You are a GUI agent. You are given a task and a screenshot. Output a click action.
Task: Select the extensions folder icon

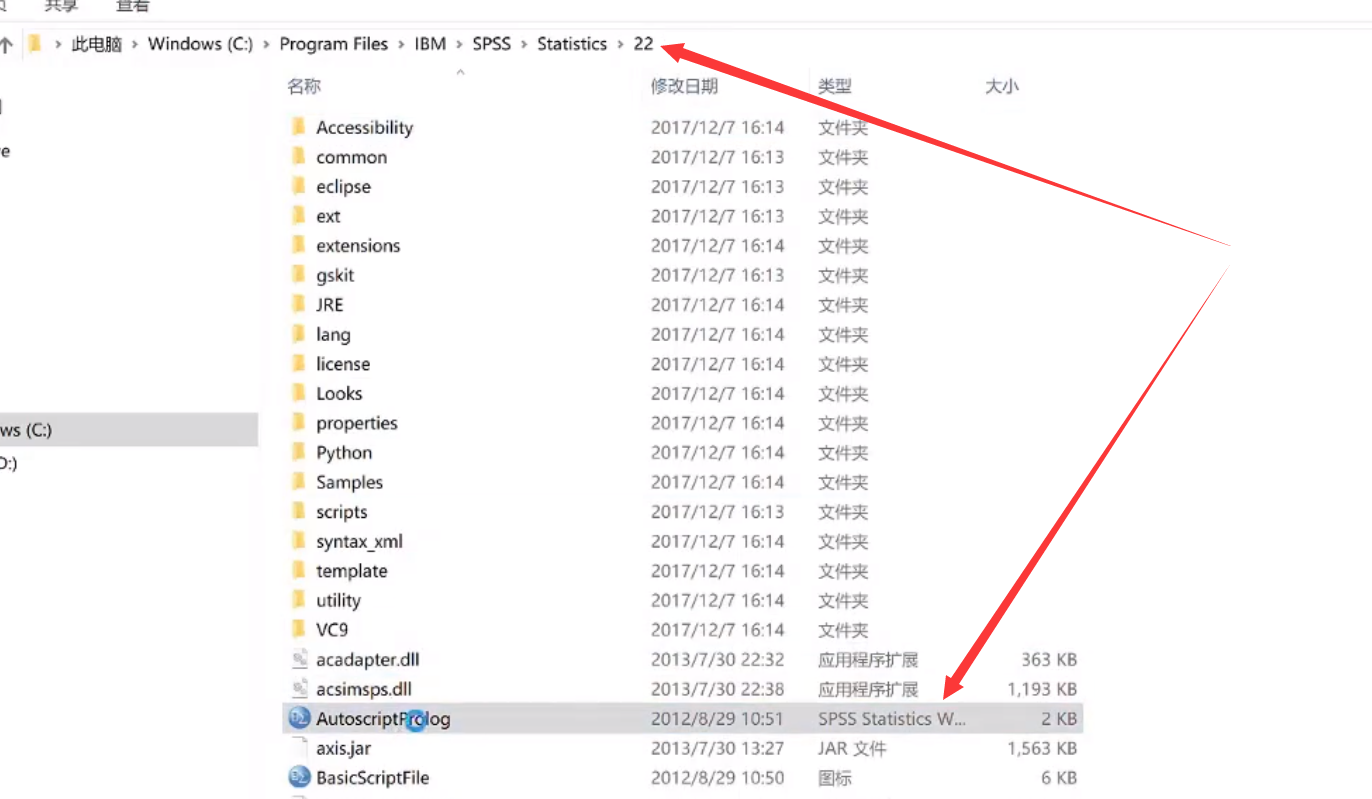point(298,245)
